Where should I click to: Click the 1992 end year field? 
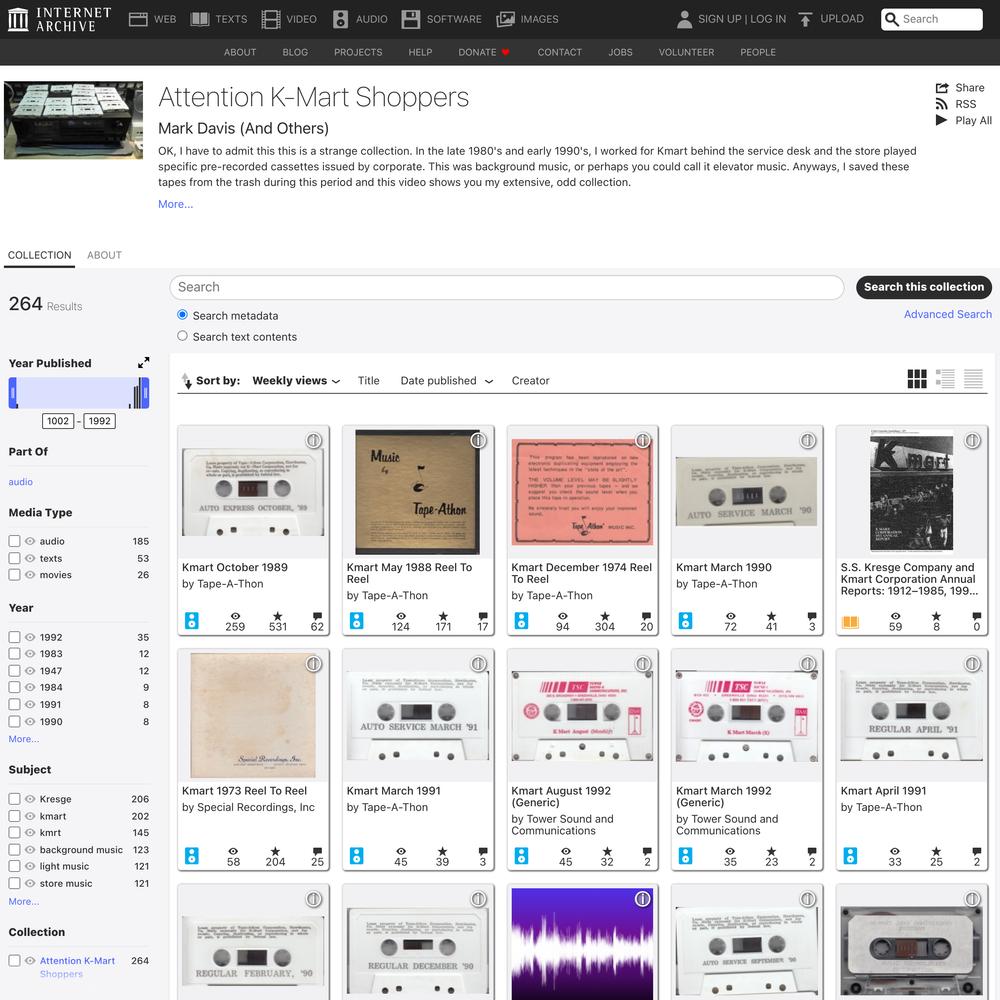(99, 421)
